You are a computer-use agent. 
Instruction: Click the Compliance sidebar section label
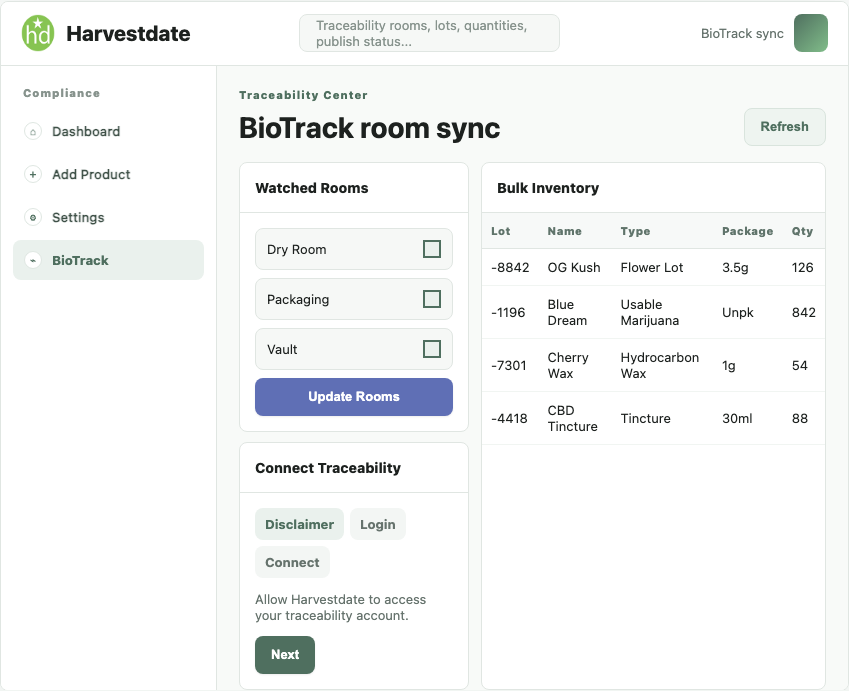coord(61,93)
